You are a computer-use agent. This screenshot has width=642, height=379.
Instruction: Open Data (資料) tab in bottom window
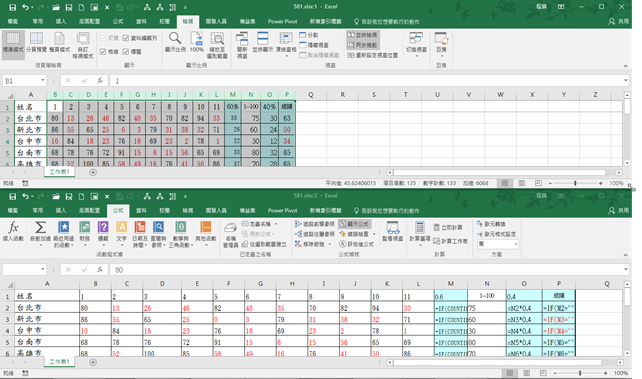pyautogui.click(x=141, y=210)
